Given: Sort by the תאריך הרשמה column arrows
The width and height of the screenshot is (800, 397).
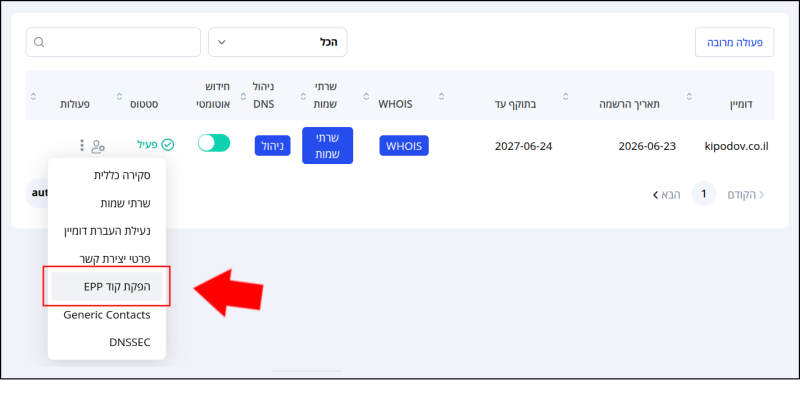Looking at the screenshot, I should click(x=566, y=96).
